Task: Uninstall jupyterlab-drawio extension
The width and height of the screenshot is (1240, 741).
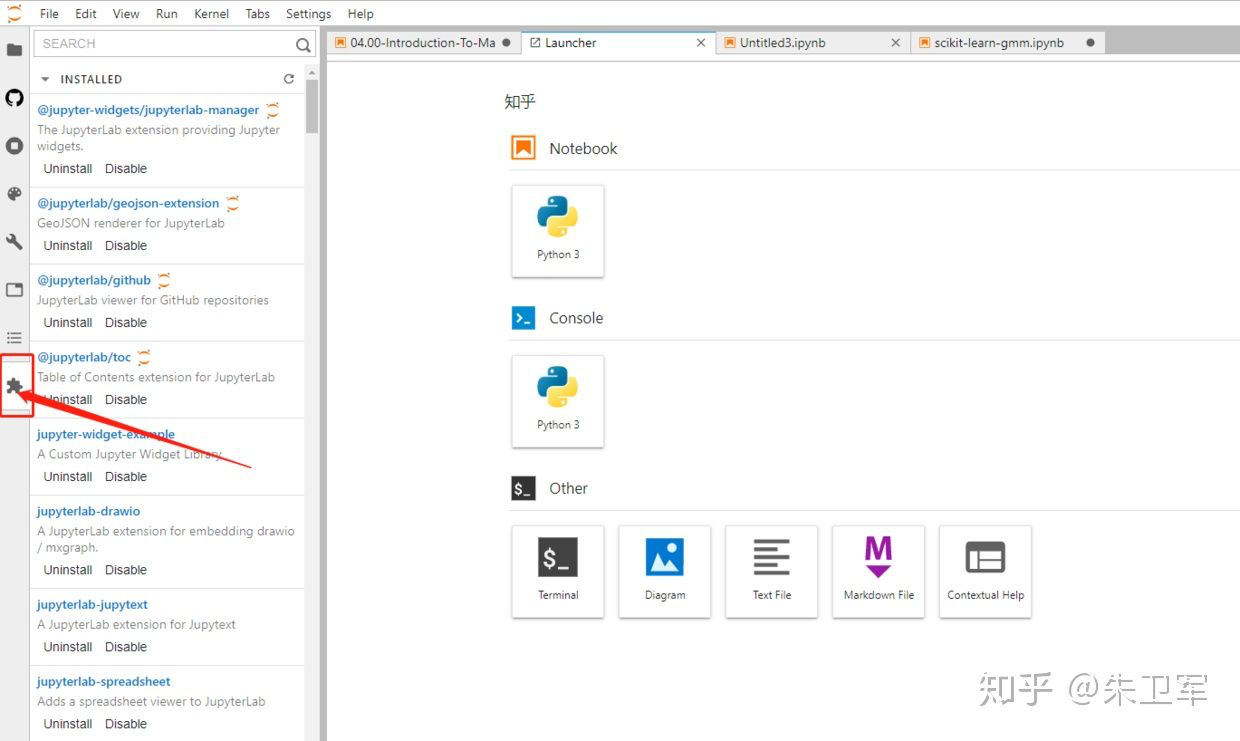Action: click(68, 570)
